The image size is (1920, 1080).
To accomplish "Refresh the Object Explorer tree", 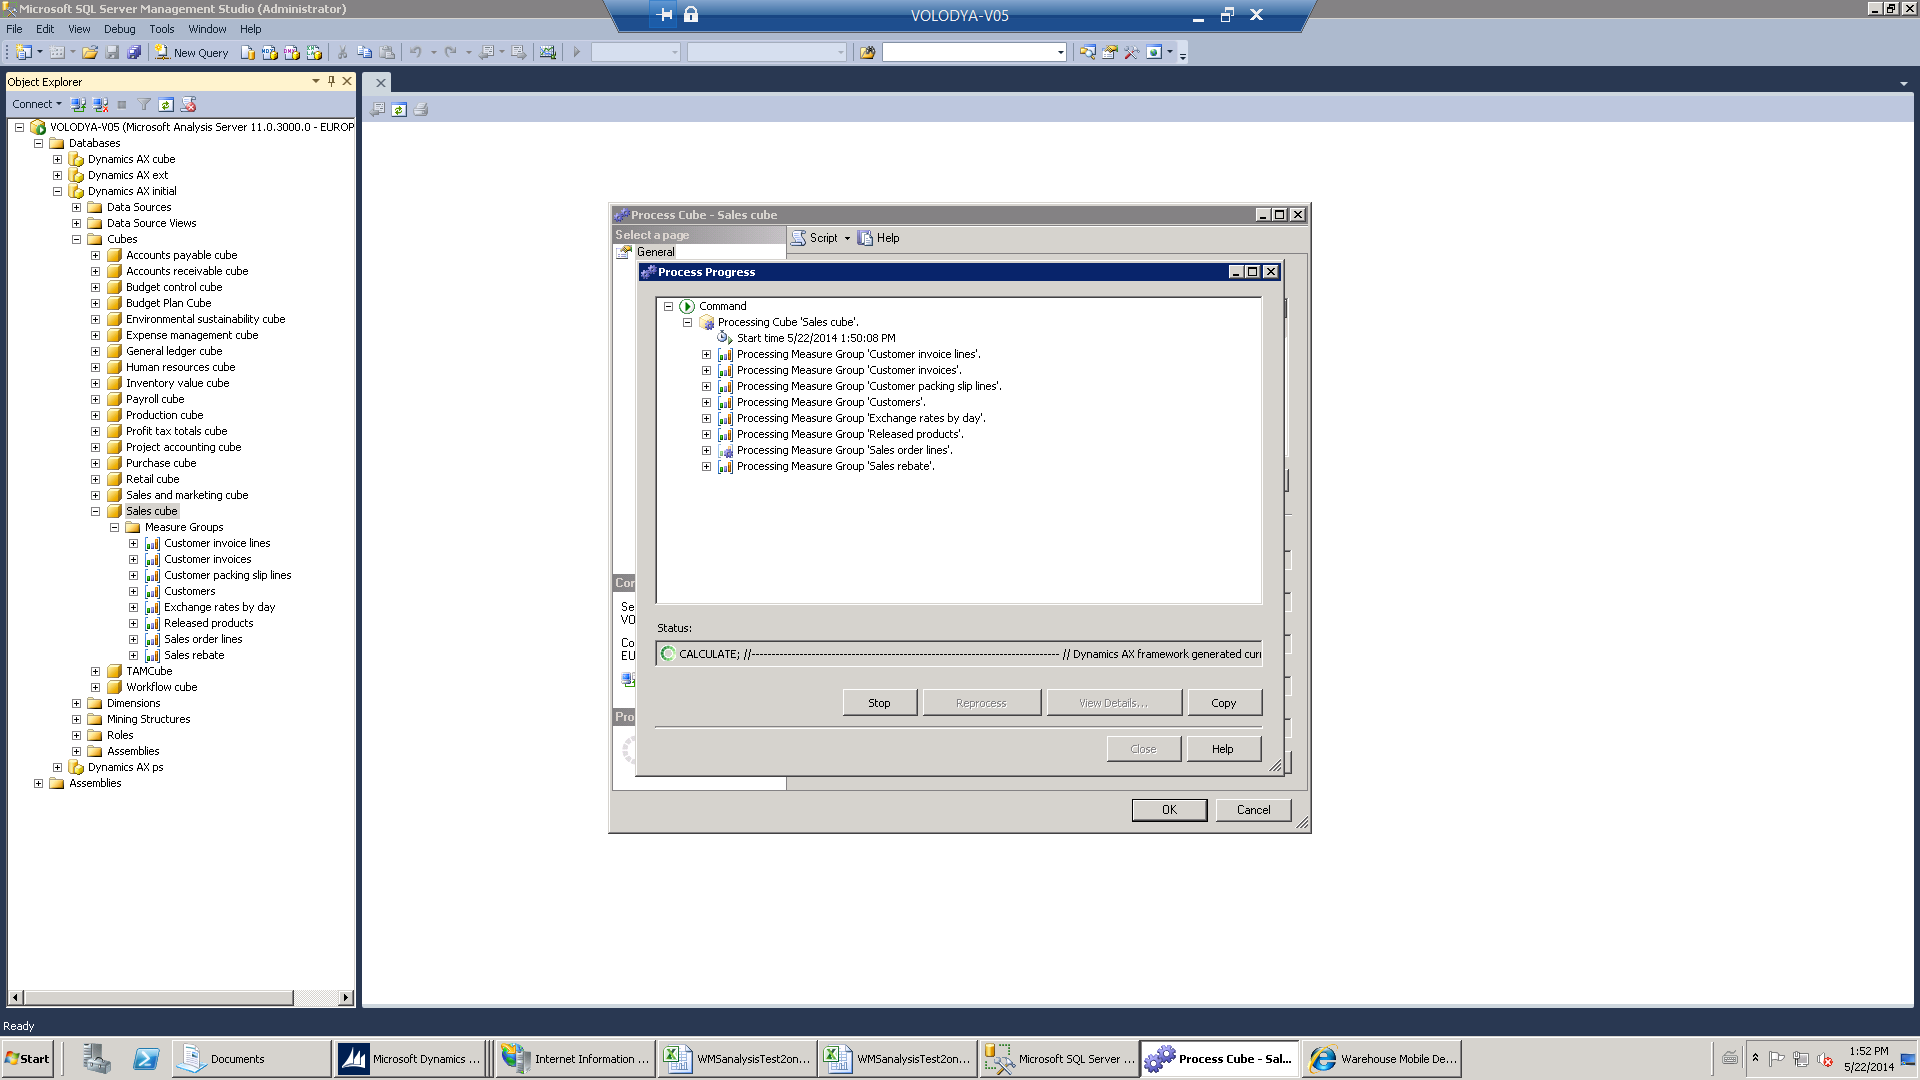I will (x=166, y=104).
